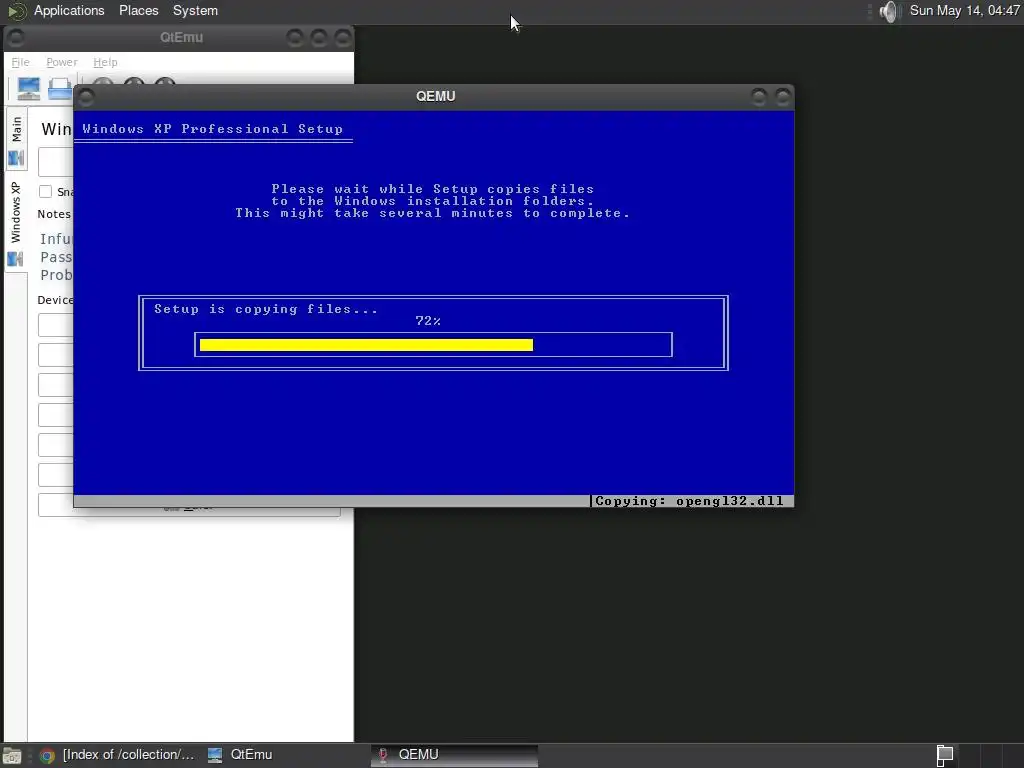Open the System menu
Viewport: 1024px width, 768px height.
195,10
